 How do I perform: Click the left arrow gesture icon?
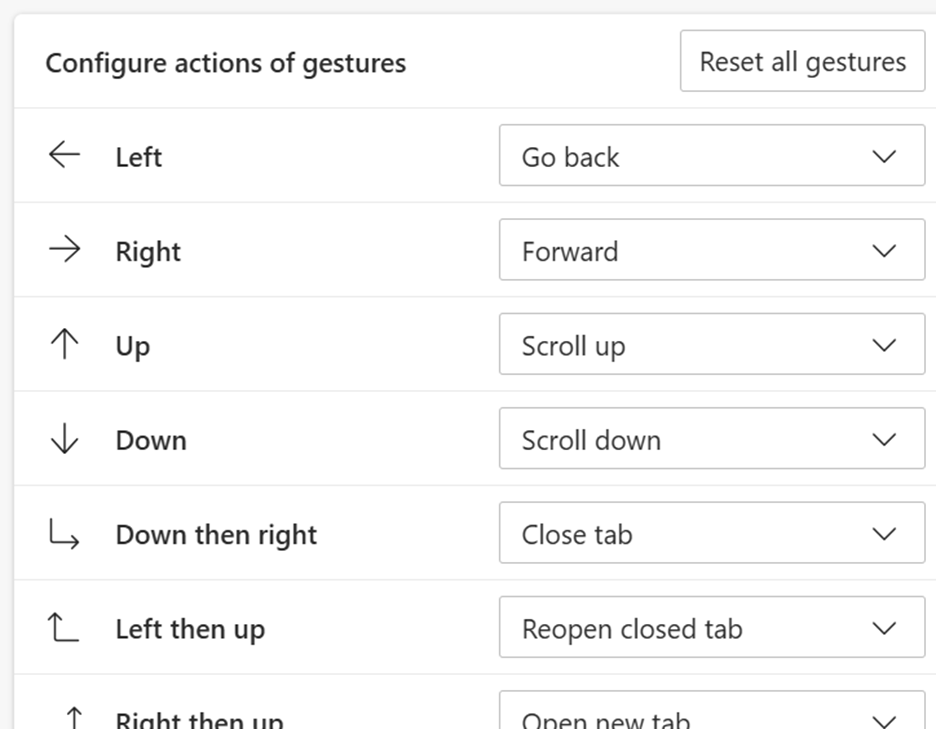64,155
